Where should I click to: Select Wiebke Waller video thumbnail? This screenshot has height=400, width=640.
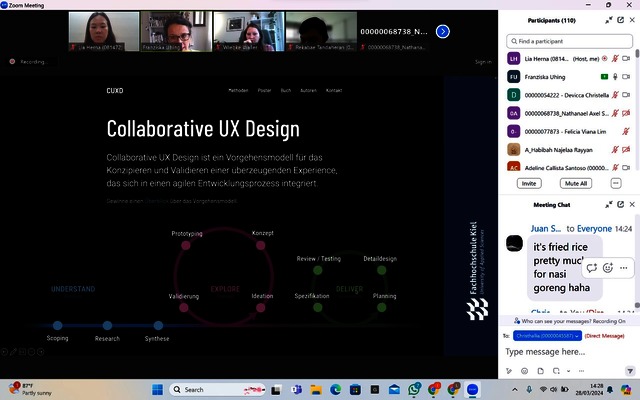pos(249,31)
